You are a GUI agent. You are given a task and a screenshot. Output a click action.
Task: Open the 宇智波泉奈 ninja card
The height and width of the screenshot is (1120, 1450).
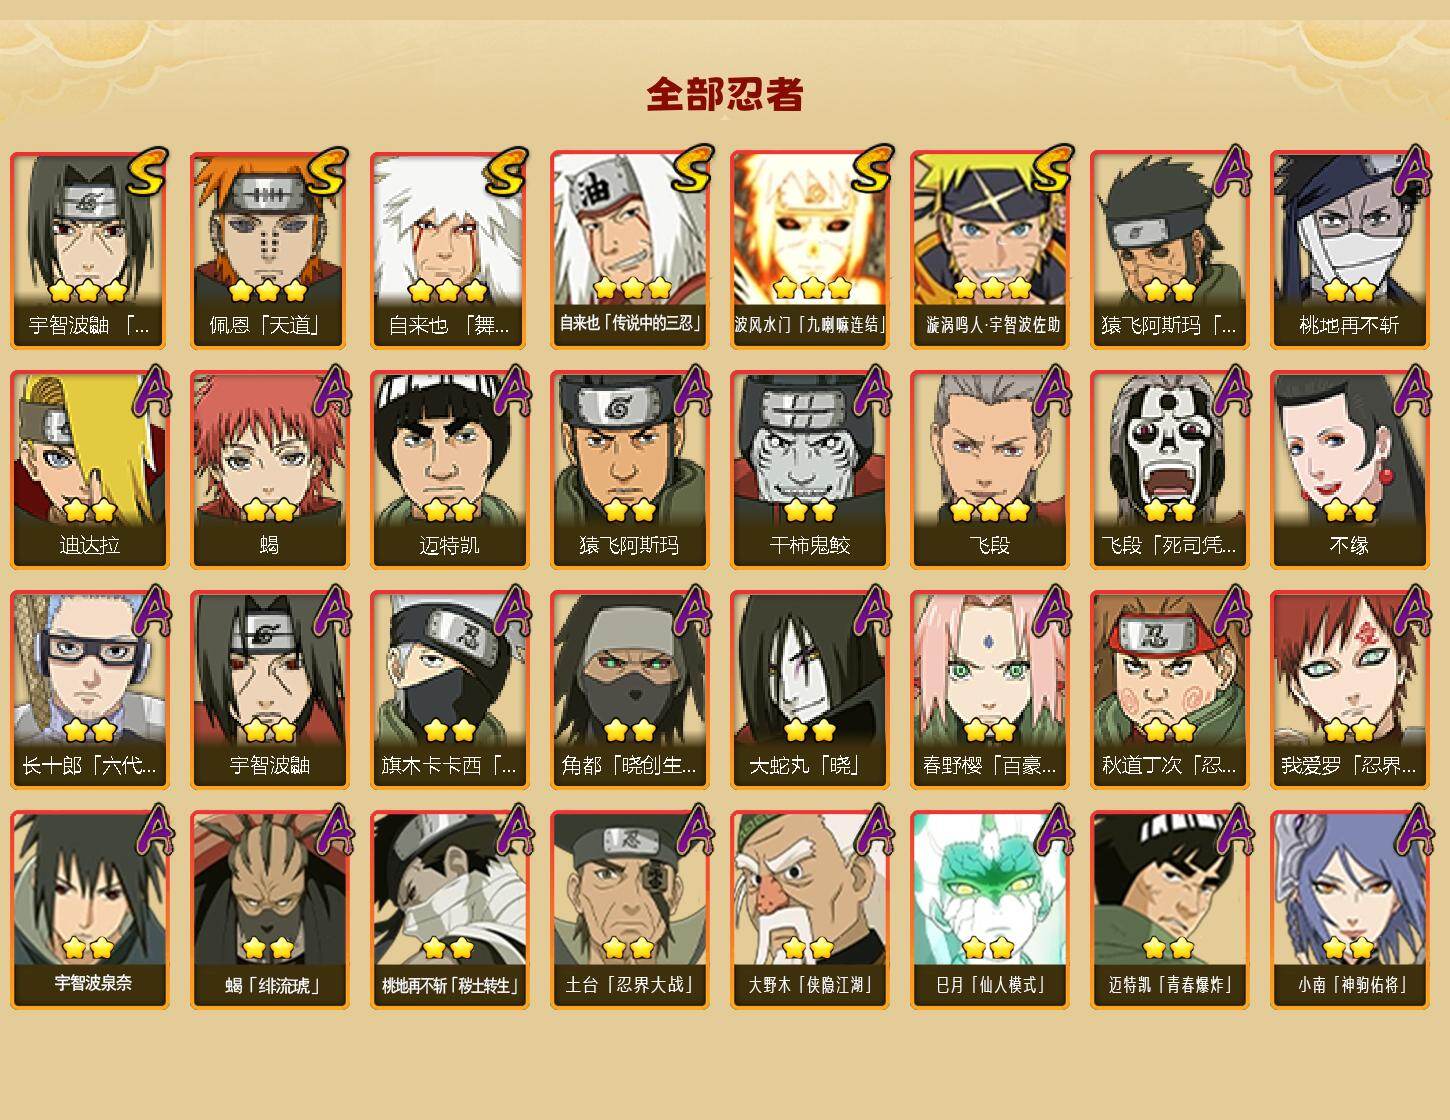[89, 910]
